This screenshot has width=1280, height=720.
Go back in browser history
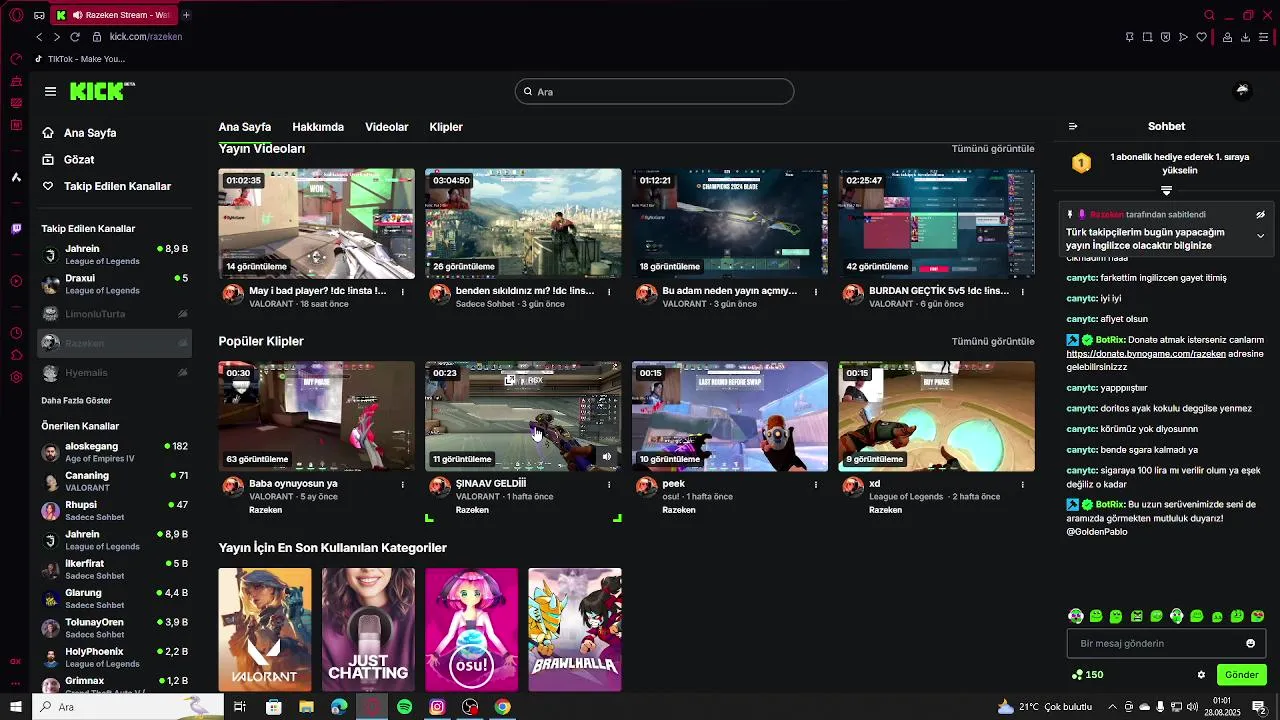[x=39, y=37]
